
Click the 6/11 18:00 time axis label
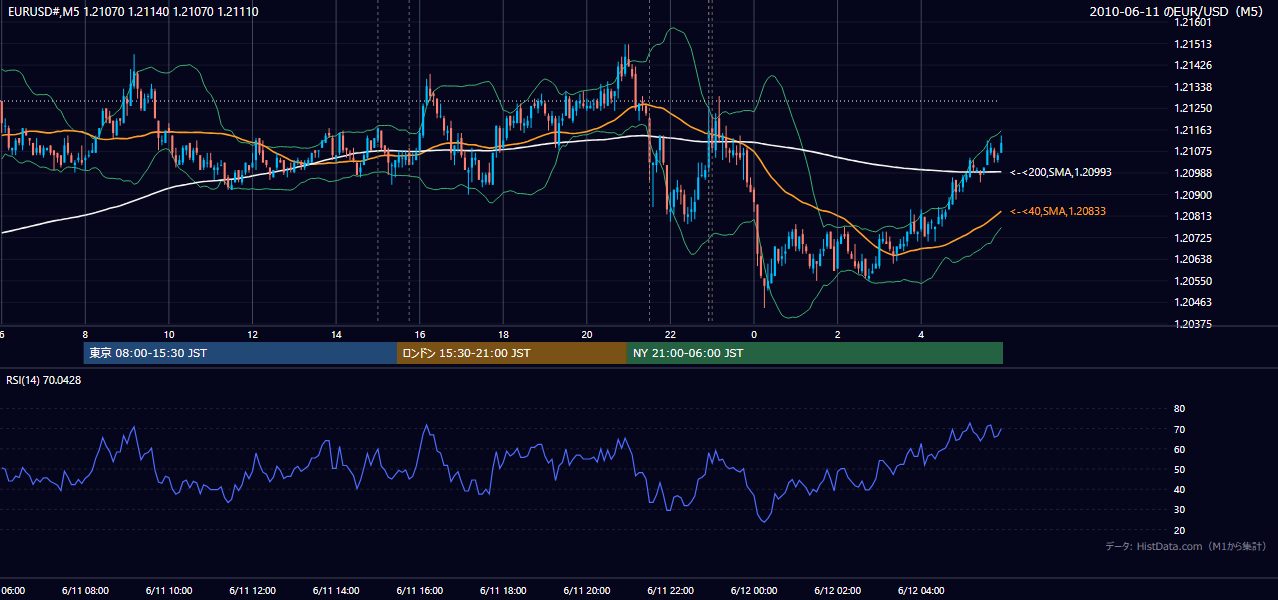pyautogui.click(x=503, y=591)
